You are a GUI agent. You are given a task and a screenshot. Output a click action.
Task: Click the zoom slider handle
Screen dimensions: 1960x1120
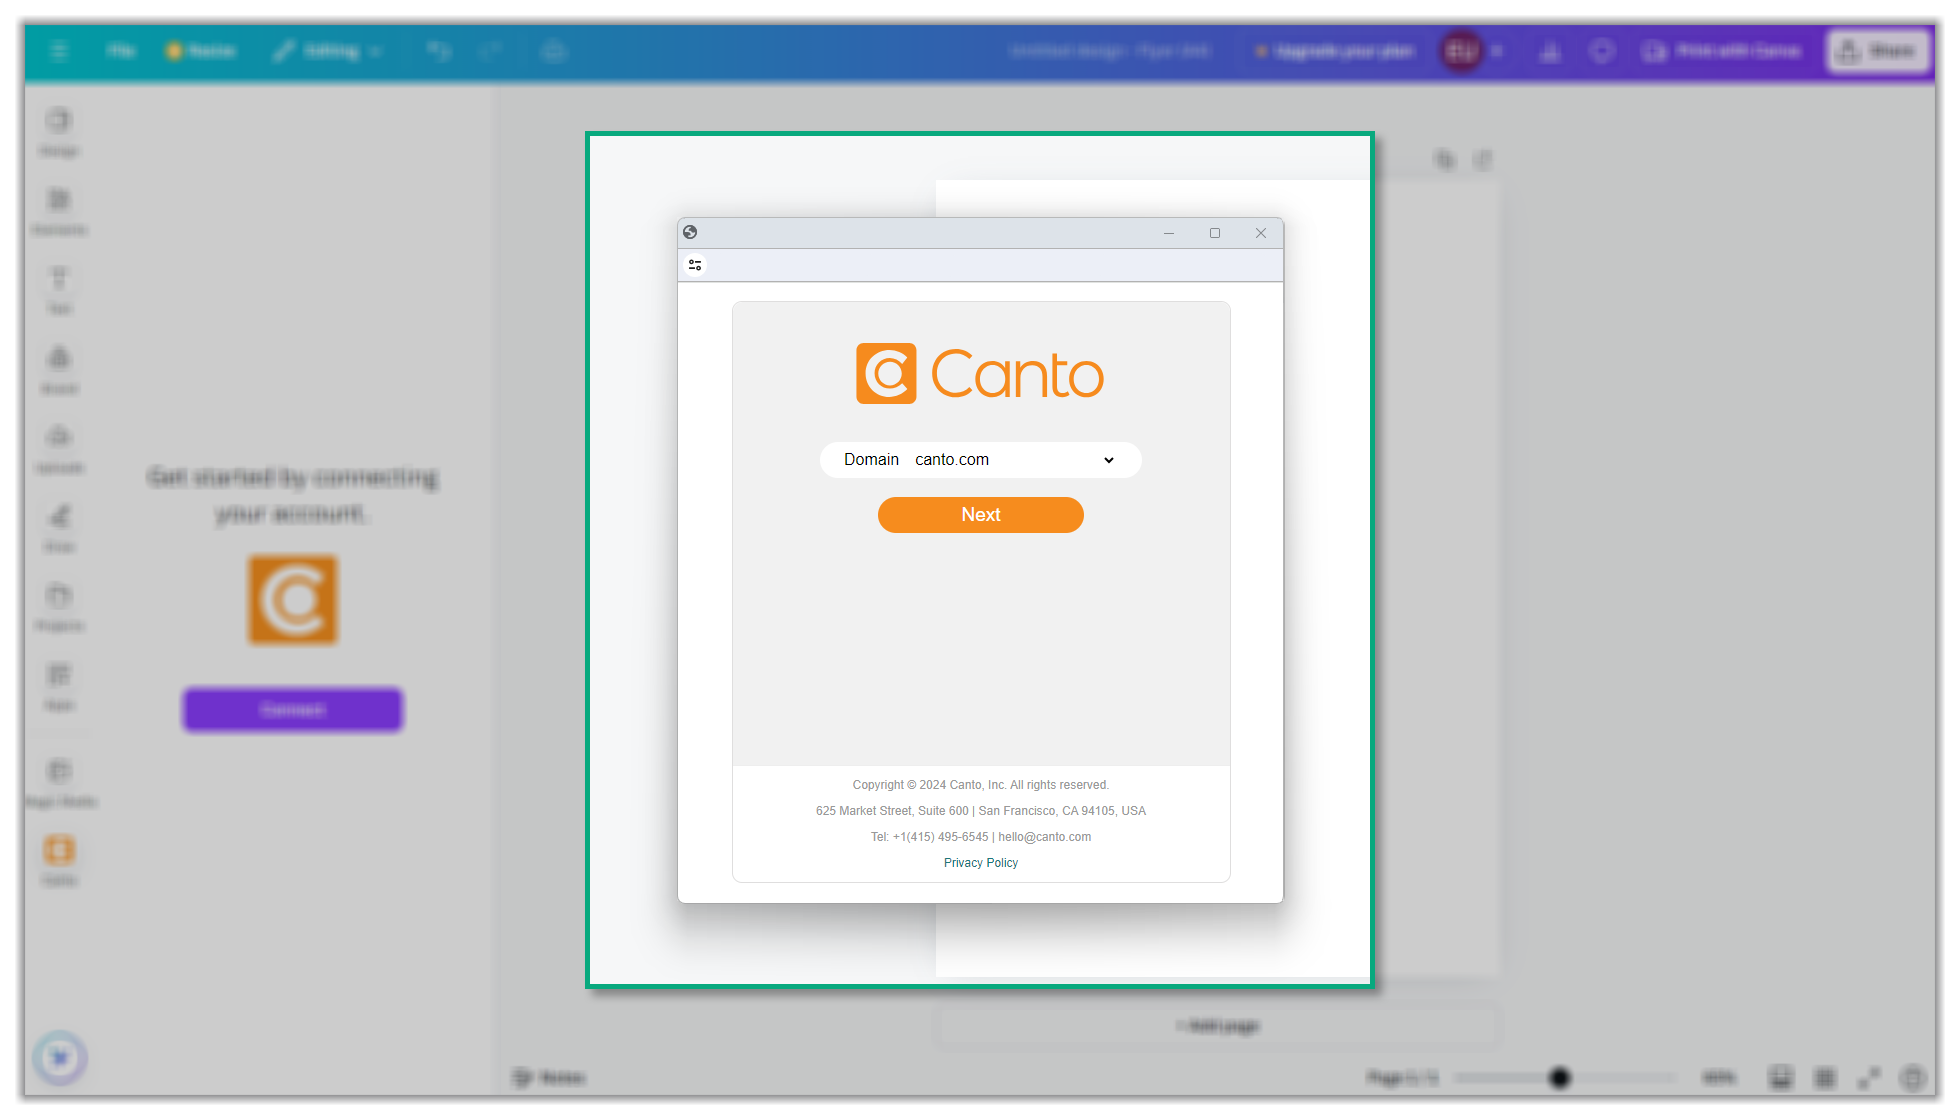point(1559,1077)
